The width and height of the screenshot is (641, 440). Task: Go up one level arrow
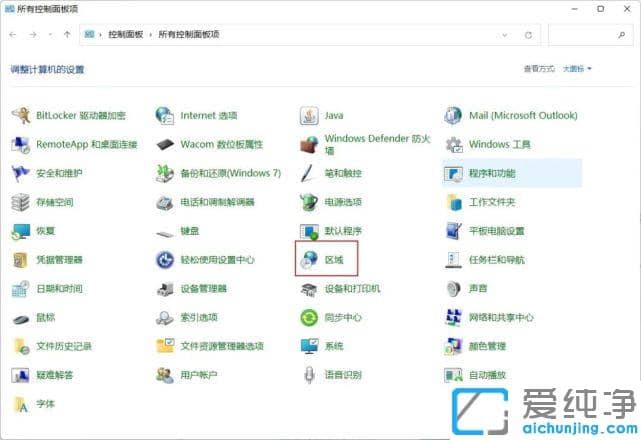67,35
